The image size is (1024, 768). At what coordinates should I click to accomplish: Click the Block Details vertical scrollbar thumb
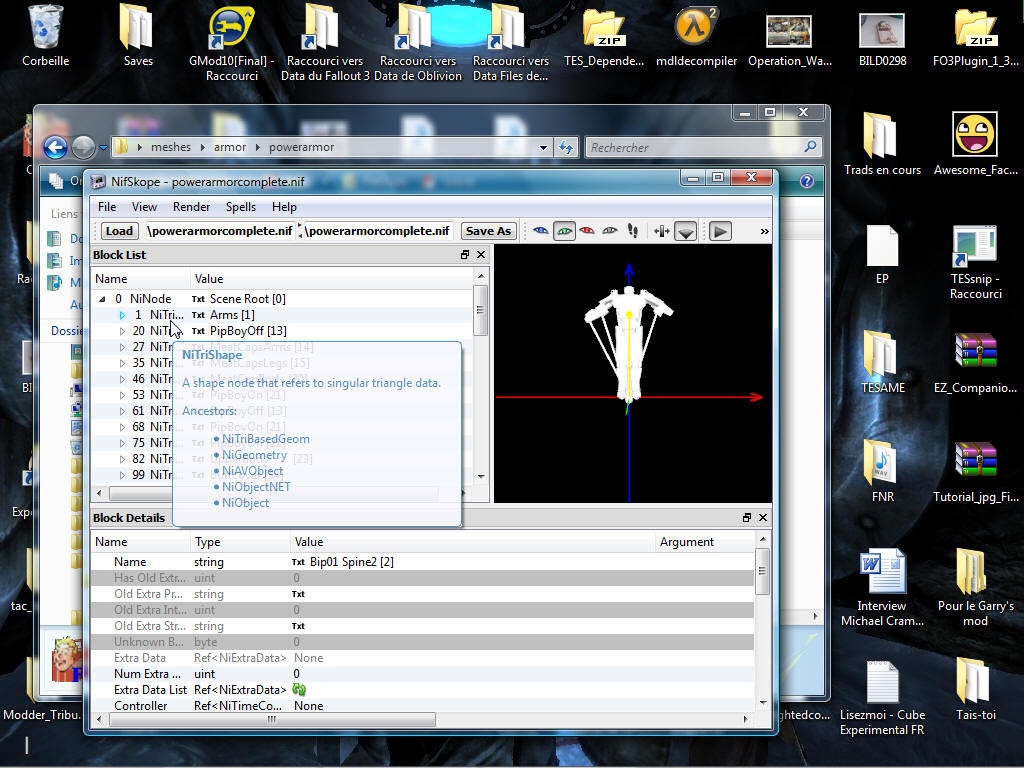tap(763, 571)
